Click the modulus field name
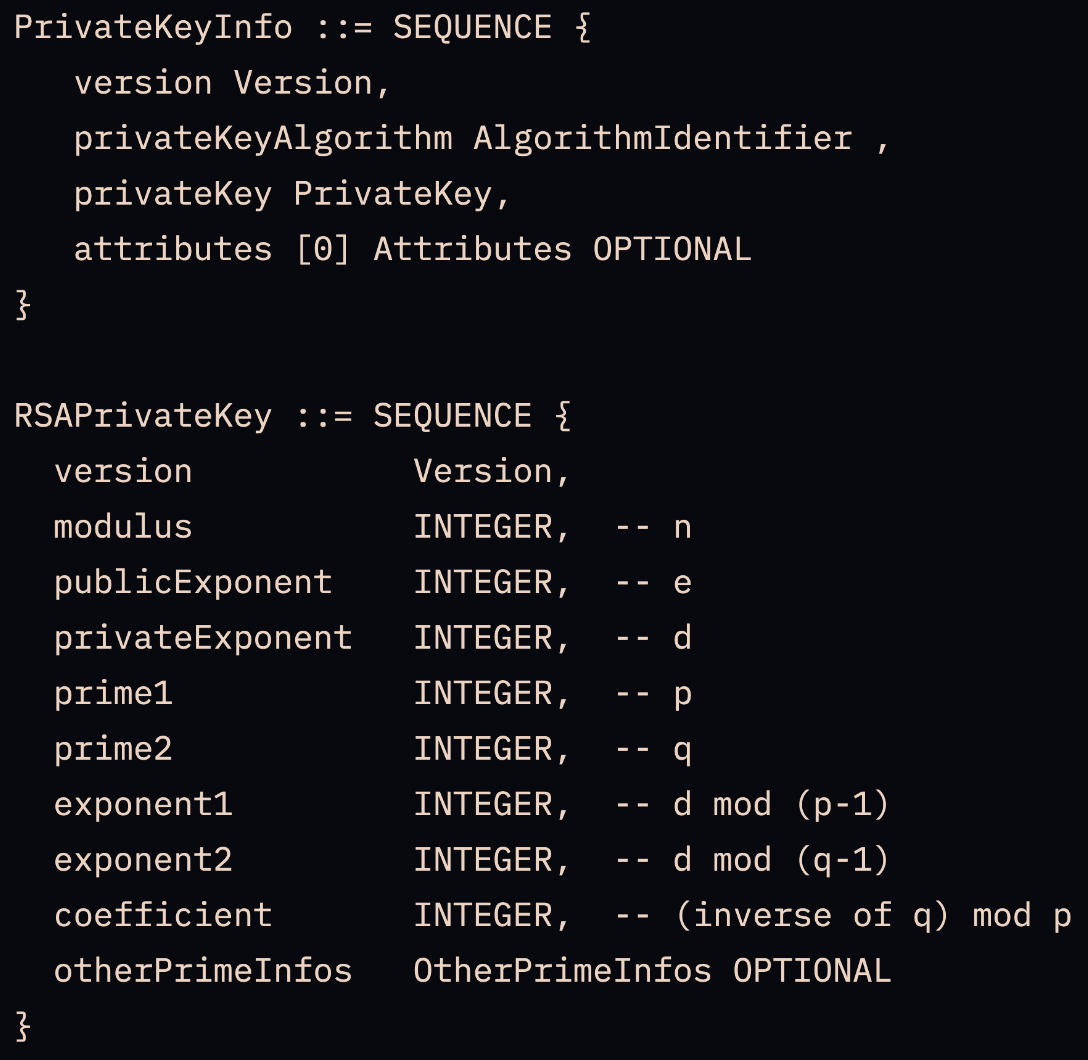 pyautogui.click(x=123, y=527)
